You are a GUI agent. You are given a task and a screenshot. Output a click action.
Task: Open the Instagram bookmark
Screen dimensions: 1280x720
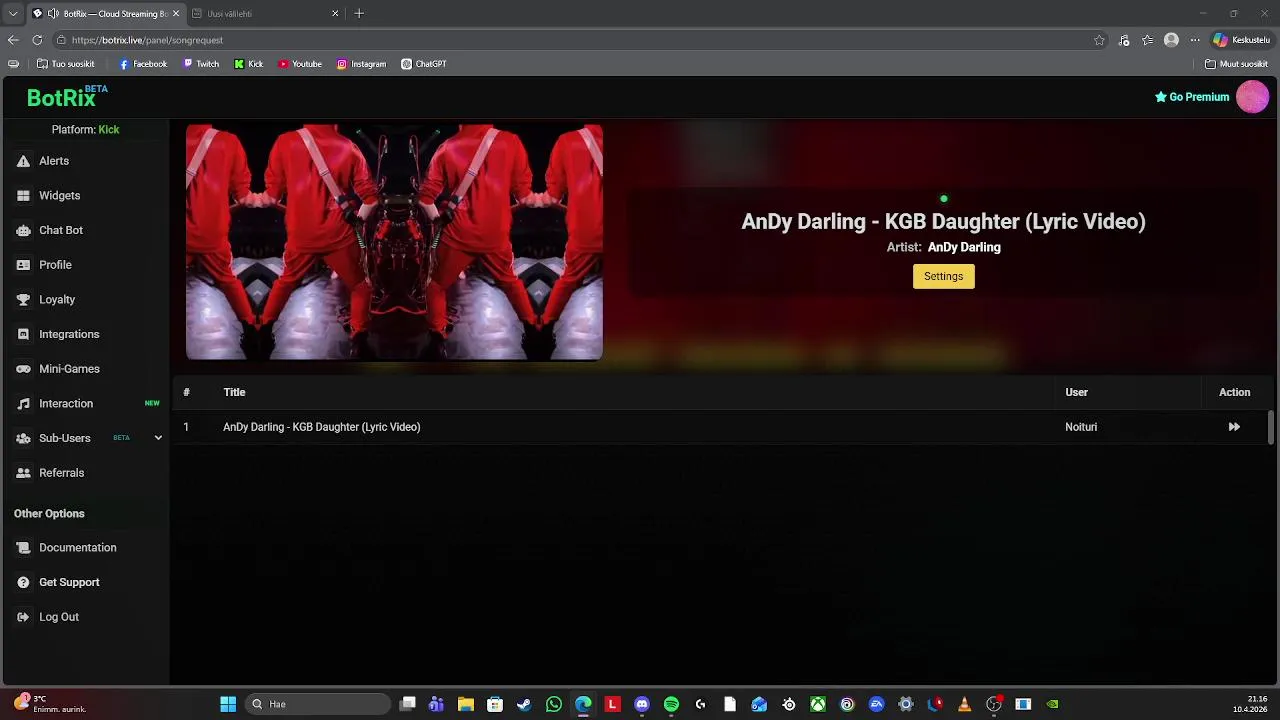click(361, 64)
